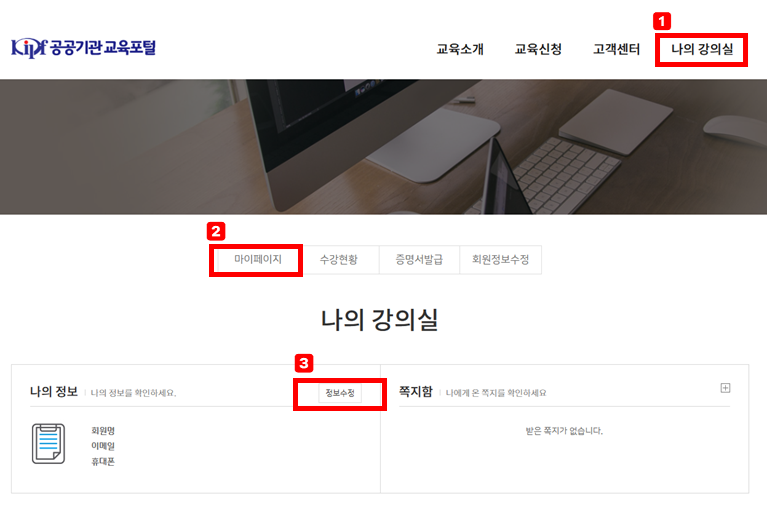Viewport: 767px width, 507px height.
Task: Click the 쪽지함 section heading
Action: (x=415, y=392)
